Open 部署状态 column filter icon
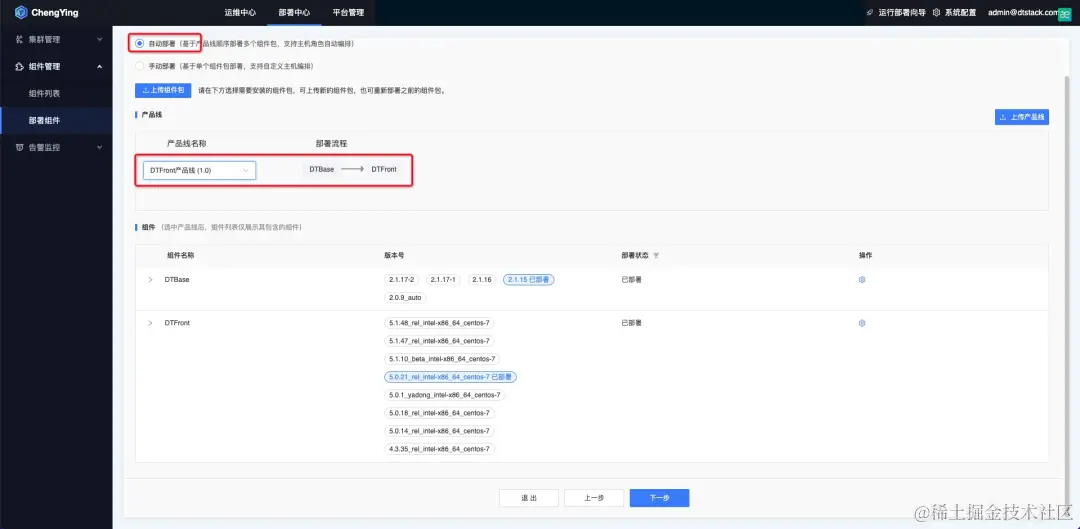The height and width of the screenshot is (529, 1080). 656,256
